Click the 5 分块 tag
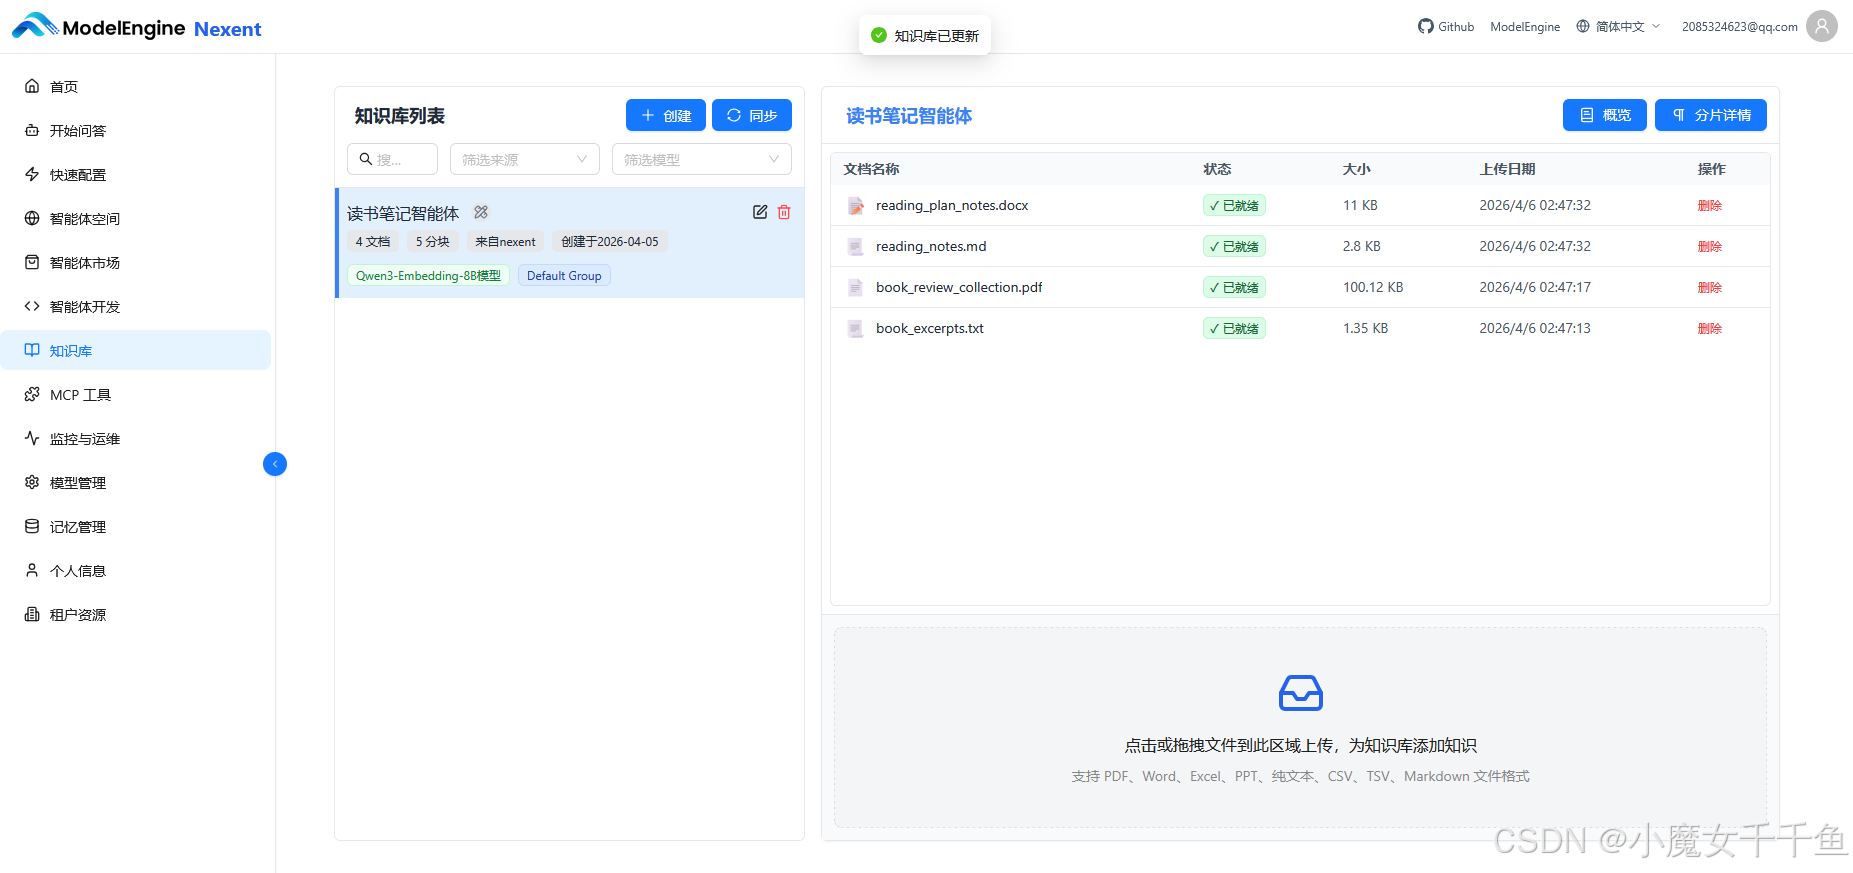This screenshot has width=1853, height=873. click(433, 241)
